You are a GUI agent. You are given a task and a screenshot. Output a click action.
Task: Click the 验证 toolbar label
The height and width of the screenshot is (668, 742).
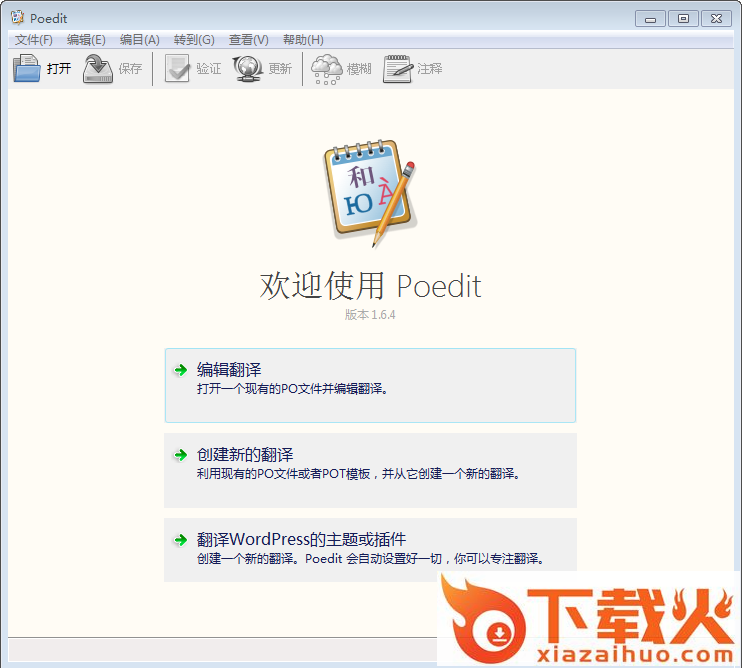tap(209, 69)
